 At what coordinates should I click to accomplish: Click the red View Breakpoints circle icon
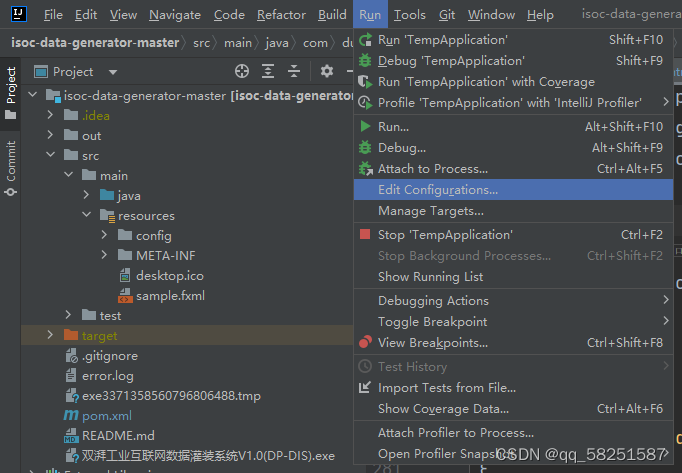pos(365,342)
